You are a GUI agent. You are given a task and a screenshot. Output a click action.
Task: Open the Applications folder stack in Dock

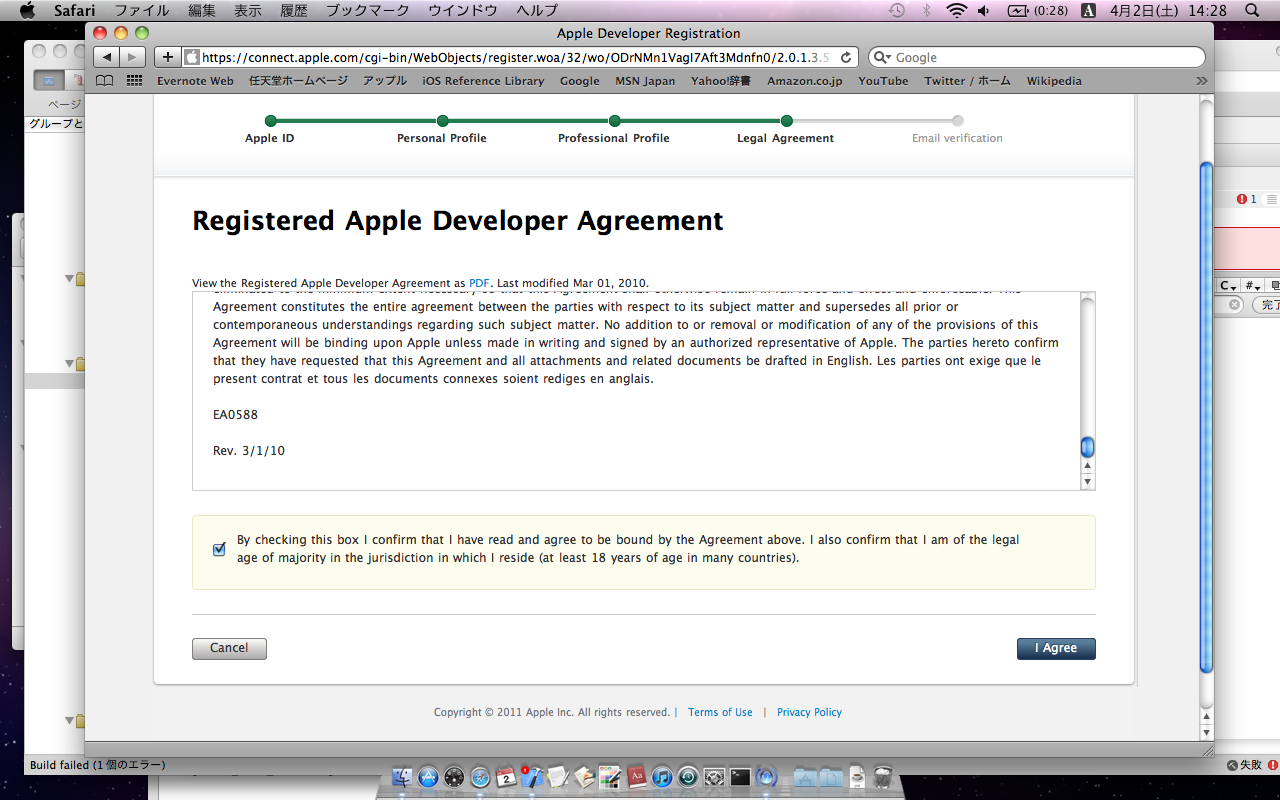coord(805,777)
